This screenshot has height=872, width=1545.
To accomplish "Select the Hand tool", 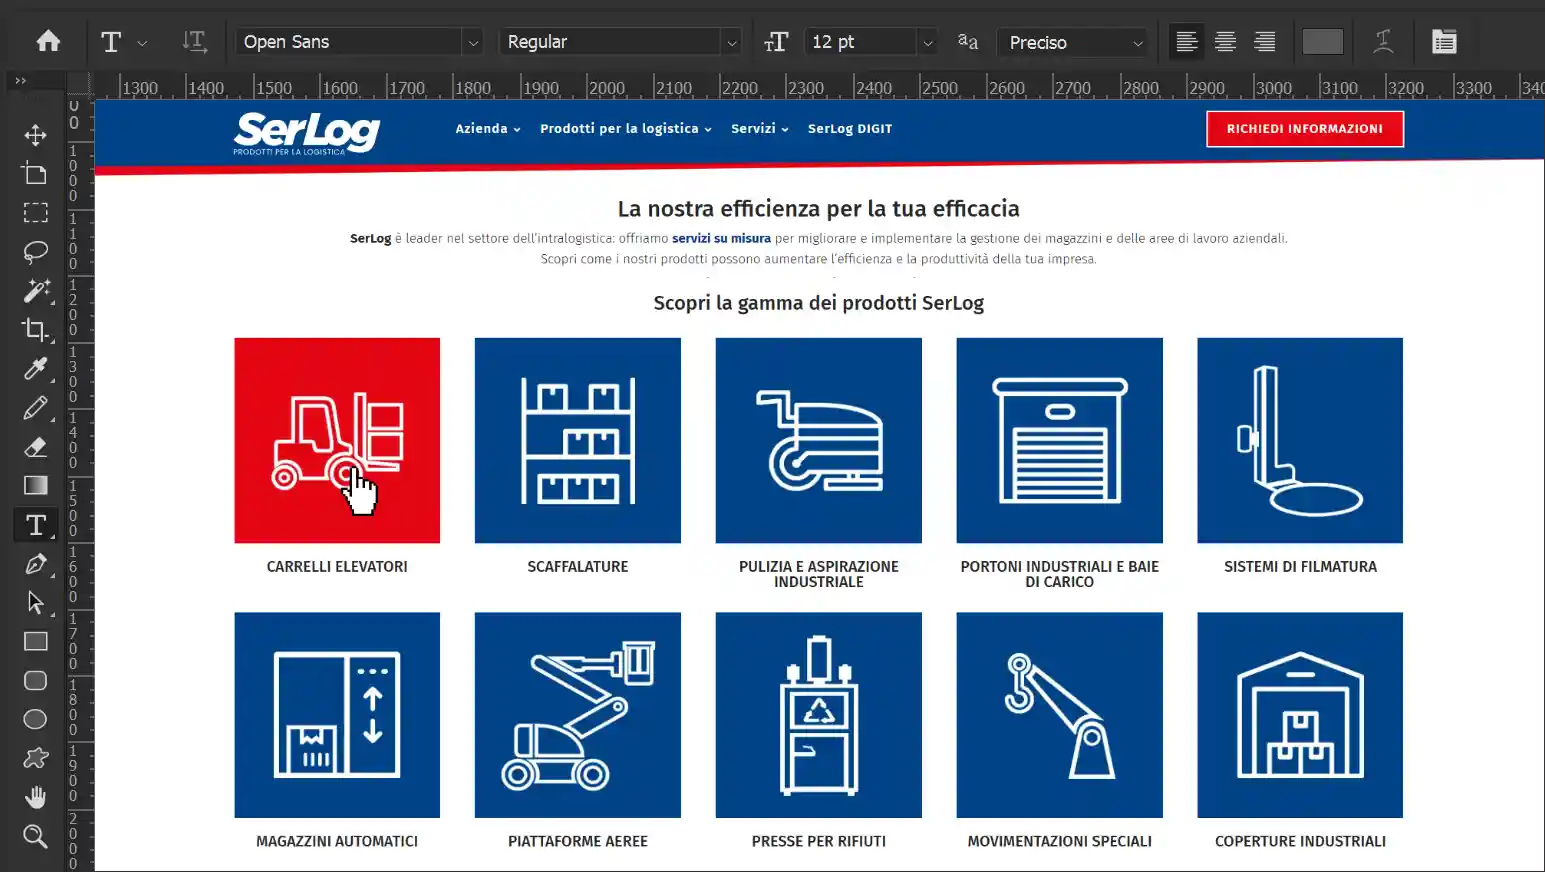I will pyautogui.click(x=35, y=797).
